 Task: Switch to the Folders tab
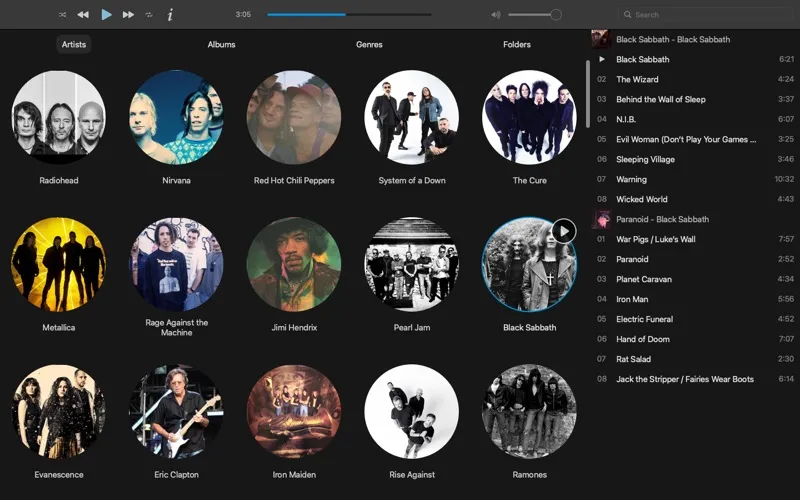coord(517,44)
